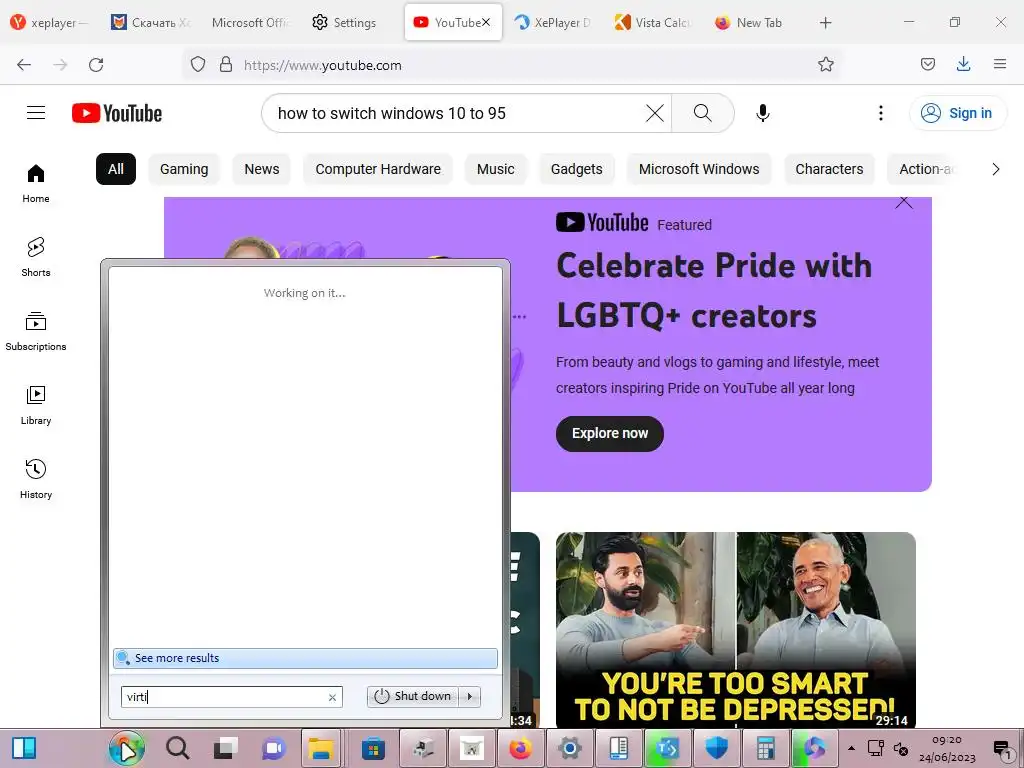Open taskbar Search magnifier
Image resolution: width=1024 pixels, height=768 pixels.
tap(177, 748)
